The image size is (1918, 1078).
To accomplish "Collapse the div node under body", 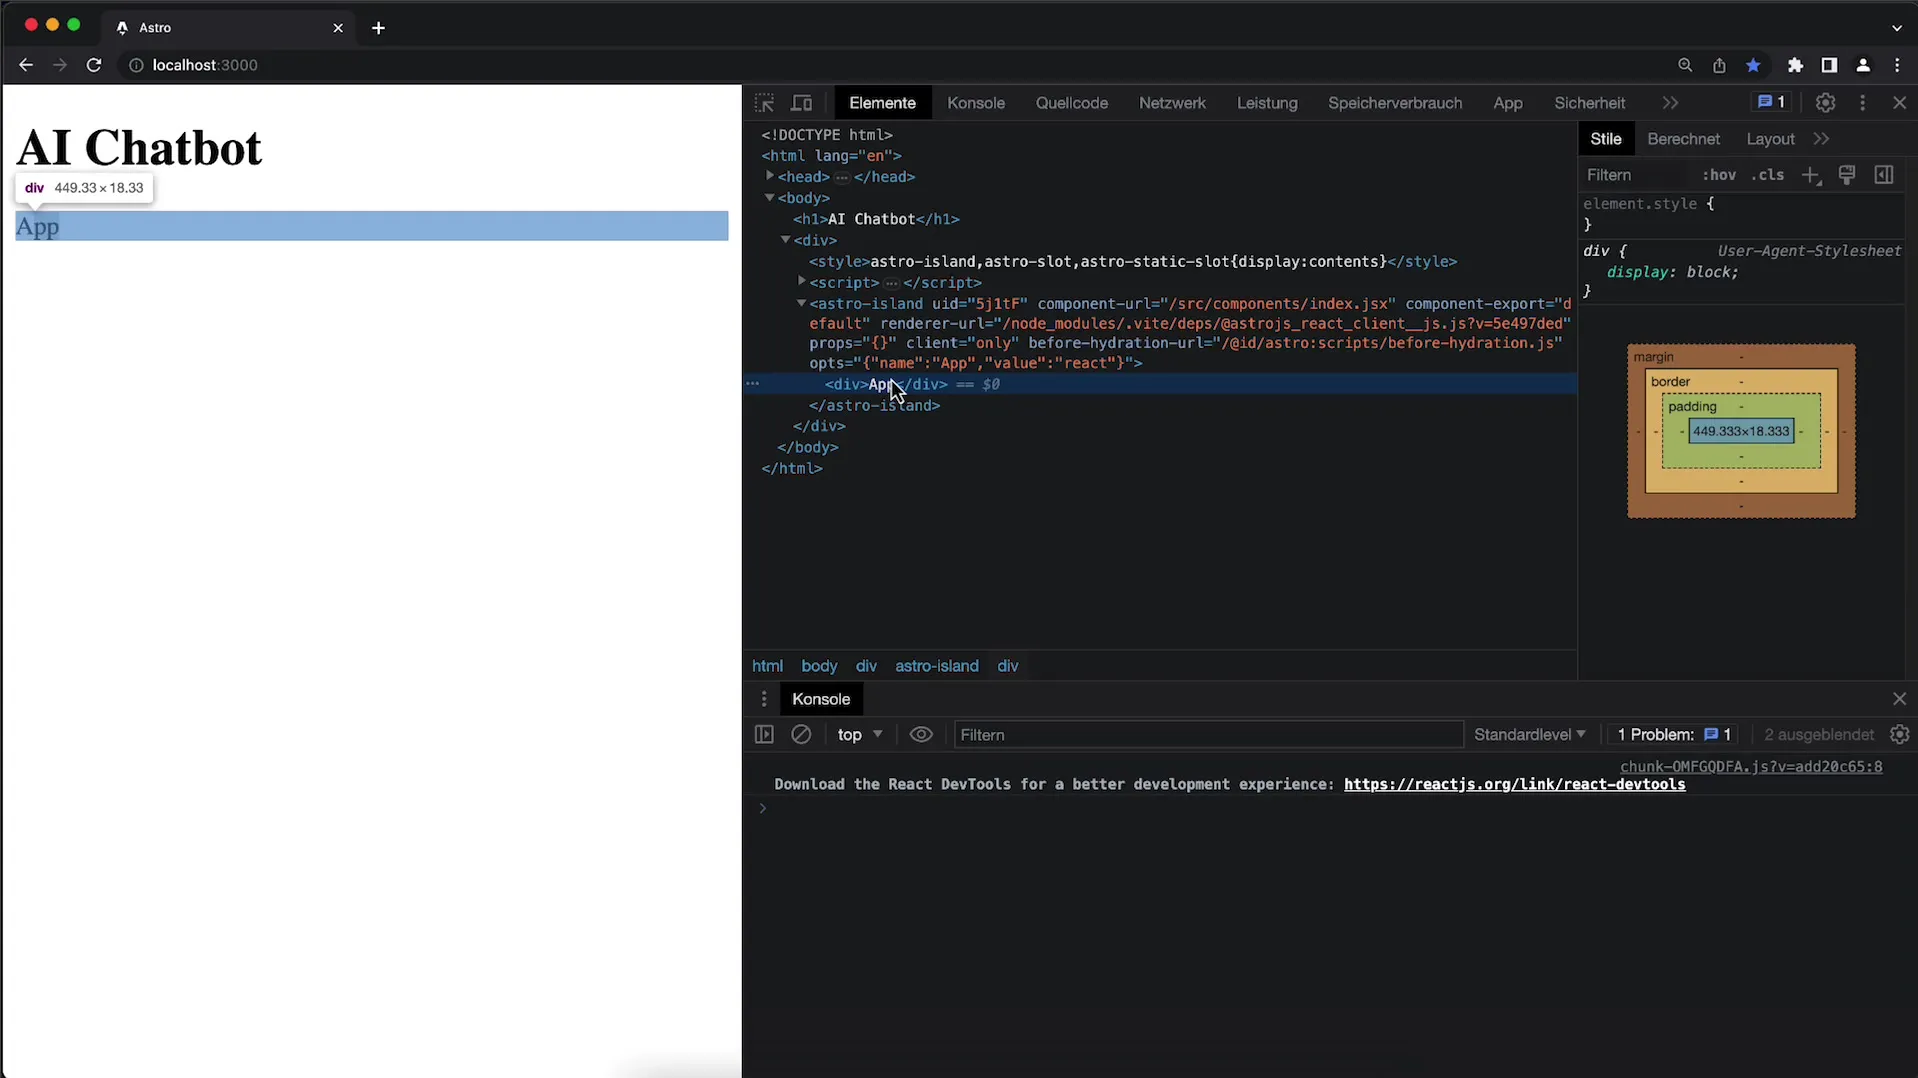I will tap(786, 240).
